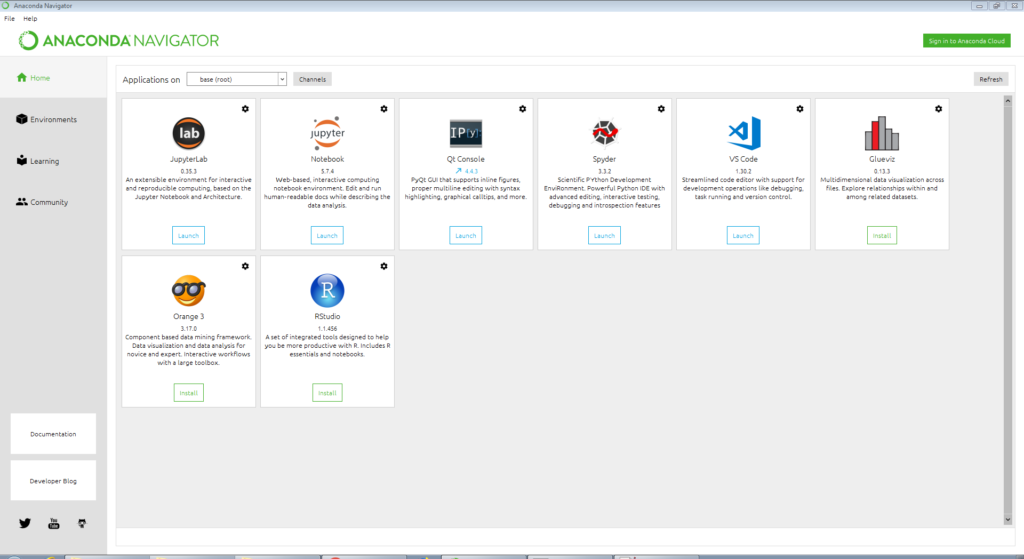The width and height of the screenshot is (1024, 559).
Task: Click the Channels button
Action: pyautogui.click(x=312, y=79)
